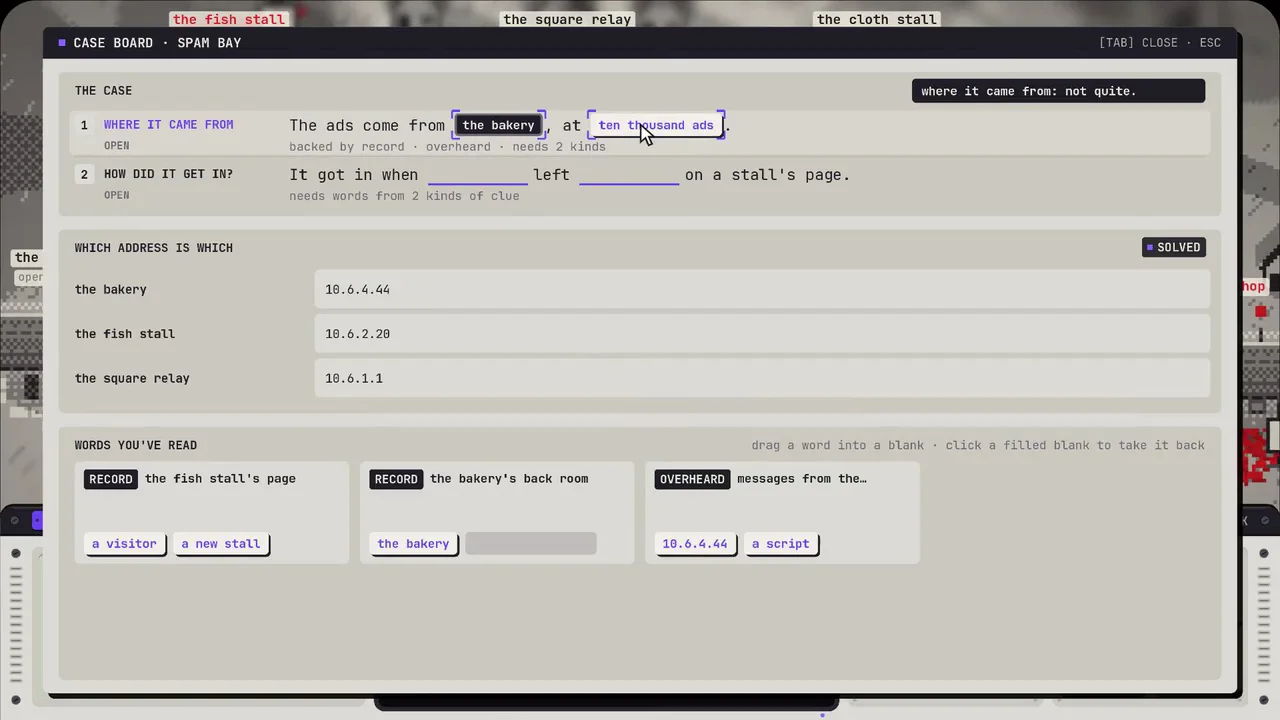
Task: Pick 'the bakery' word chip in back room record
Action: coord(413,544)
